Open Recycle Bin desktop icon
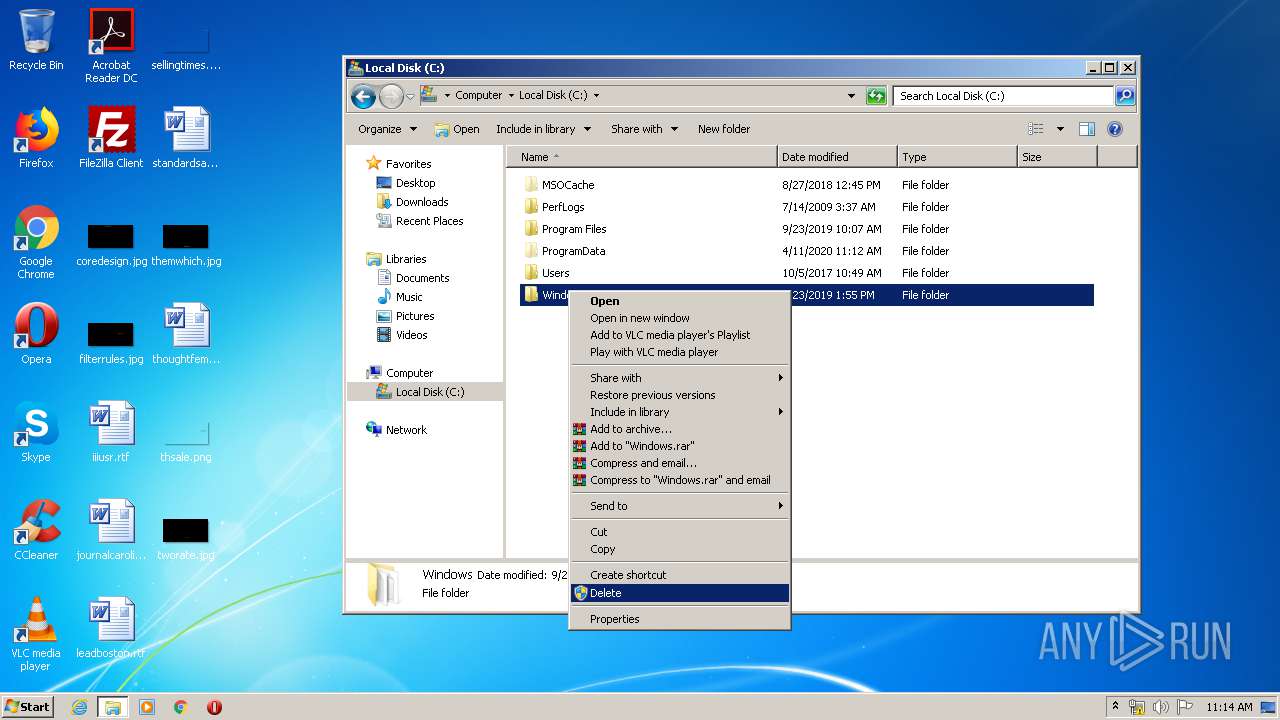1280x720 pixels. coord(36,41)
